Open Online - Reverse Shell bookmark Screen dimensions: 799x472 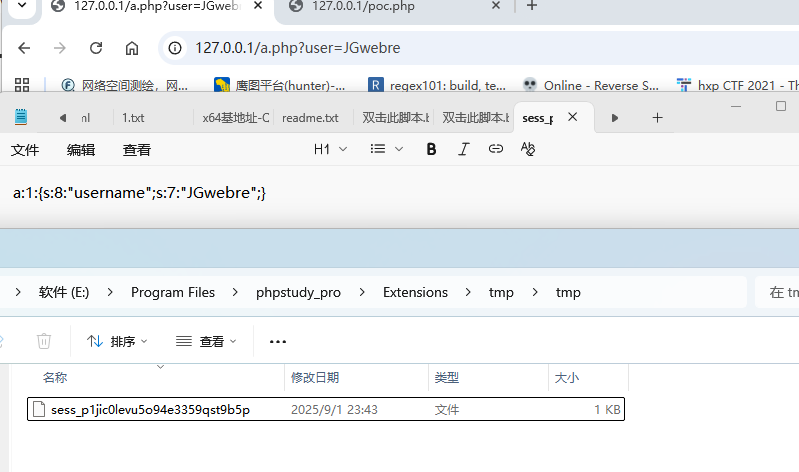pyautogui.click(x=591, y=85)
